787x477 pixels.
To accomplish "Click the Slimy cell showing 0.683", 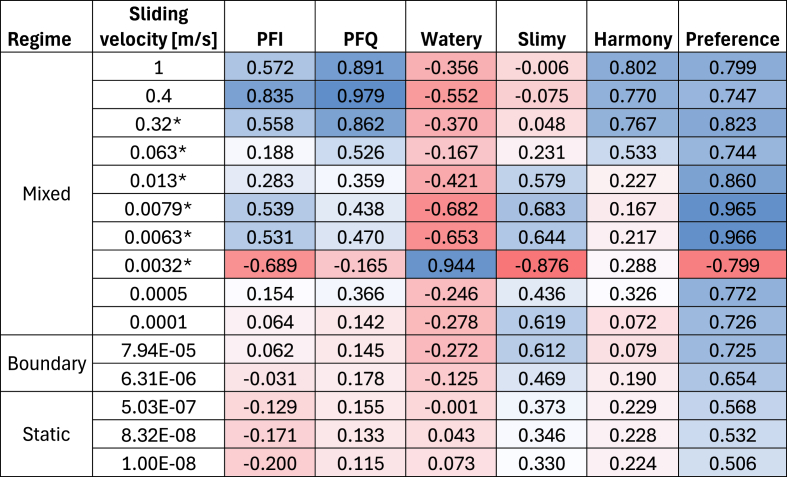I will pyautogui.click(x=542, y=208).
